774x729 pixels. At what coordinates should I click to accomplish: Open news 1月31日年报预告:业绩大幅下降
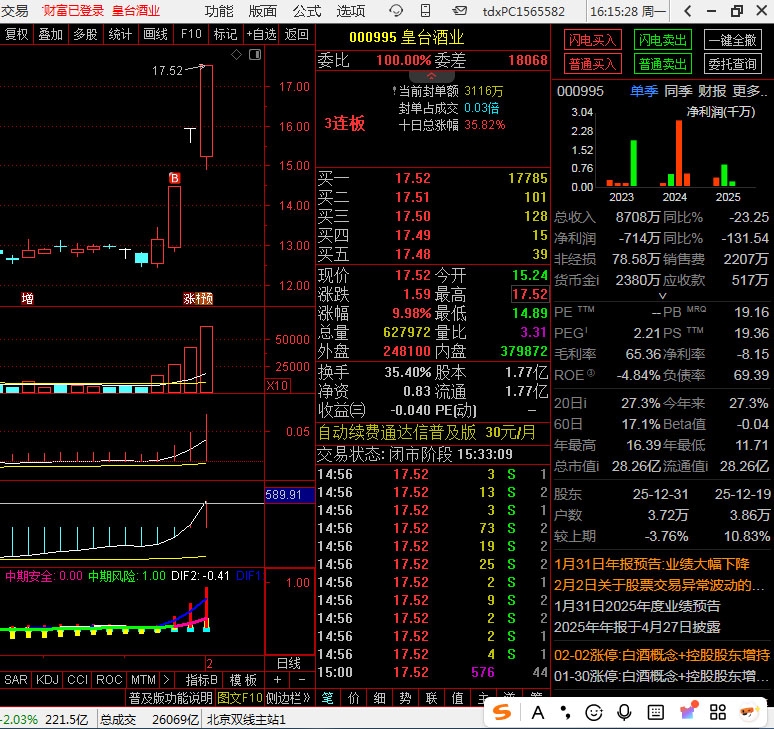click(652, 564)
